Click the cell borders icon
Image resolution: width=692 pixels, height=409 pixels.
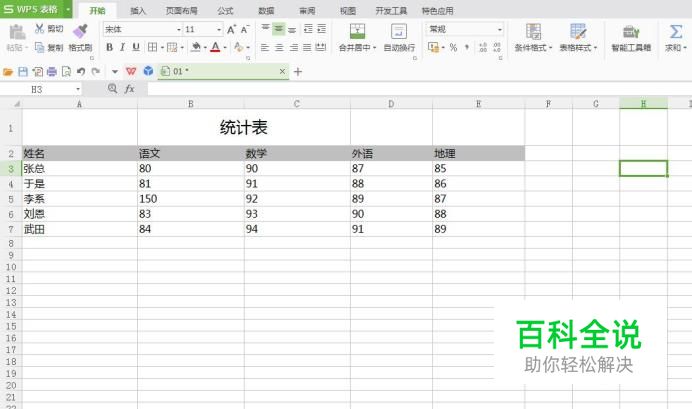coord(152,47)
